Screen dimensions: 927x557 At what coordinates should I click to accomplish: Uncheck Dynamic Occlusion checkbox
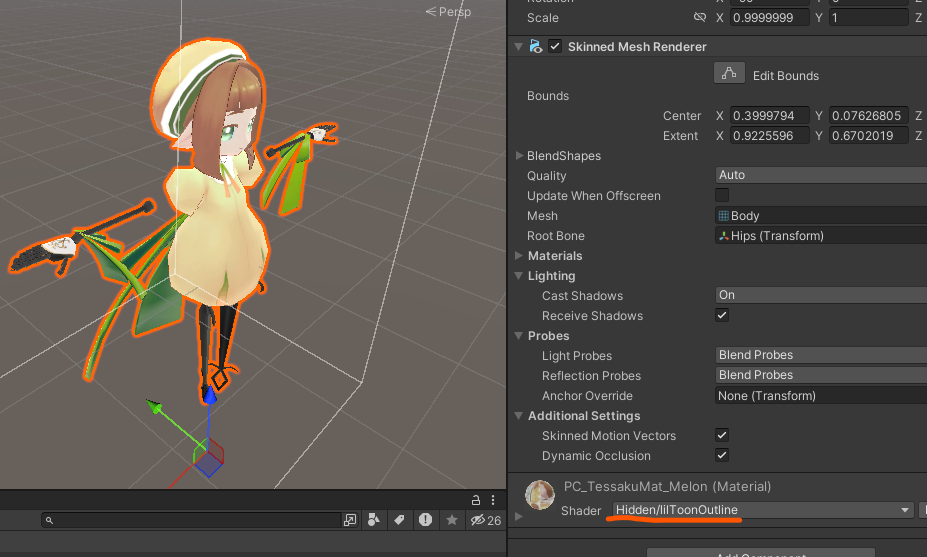(x=722, y=455)
